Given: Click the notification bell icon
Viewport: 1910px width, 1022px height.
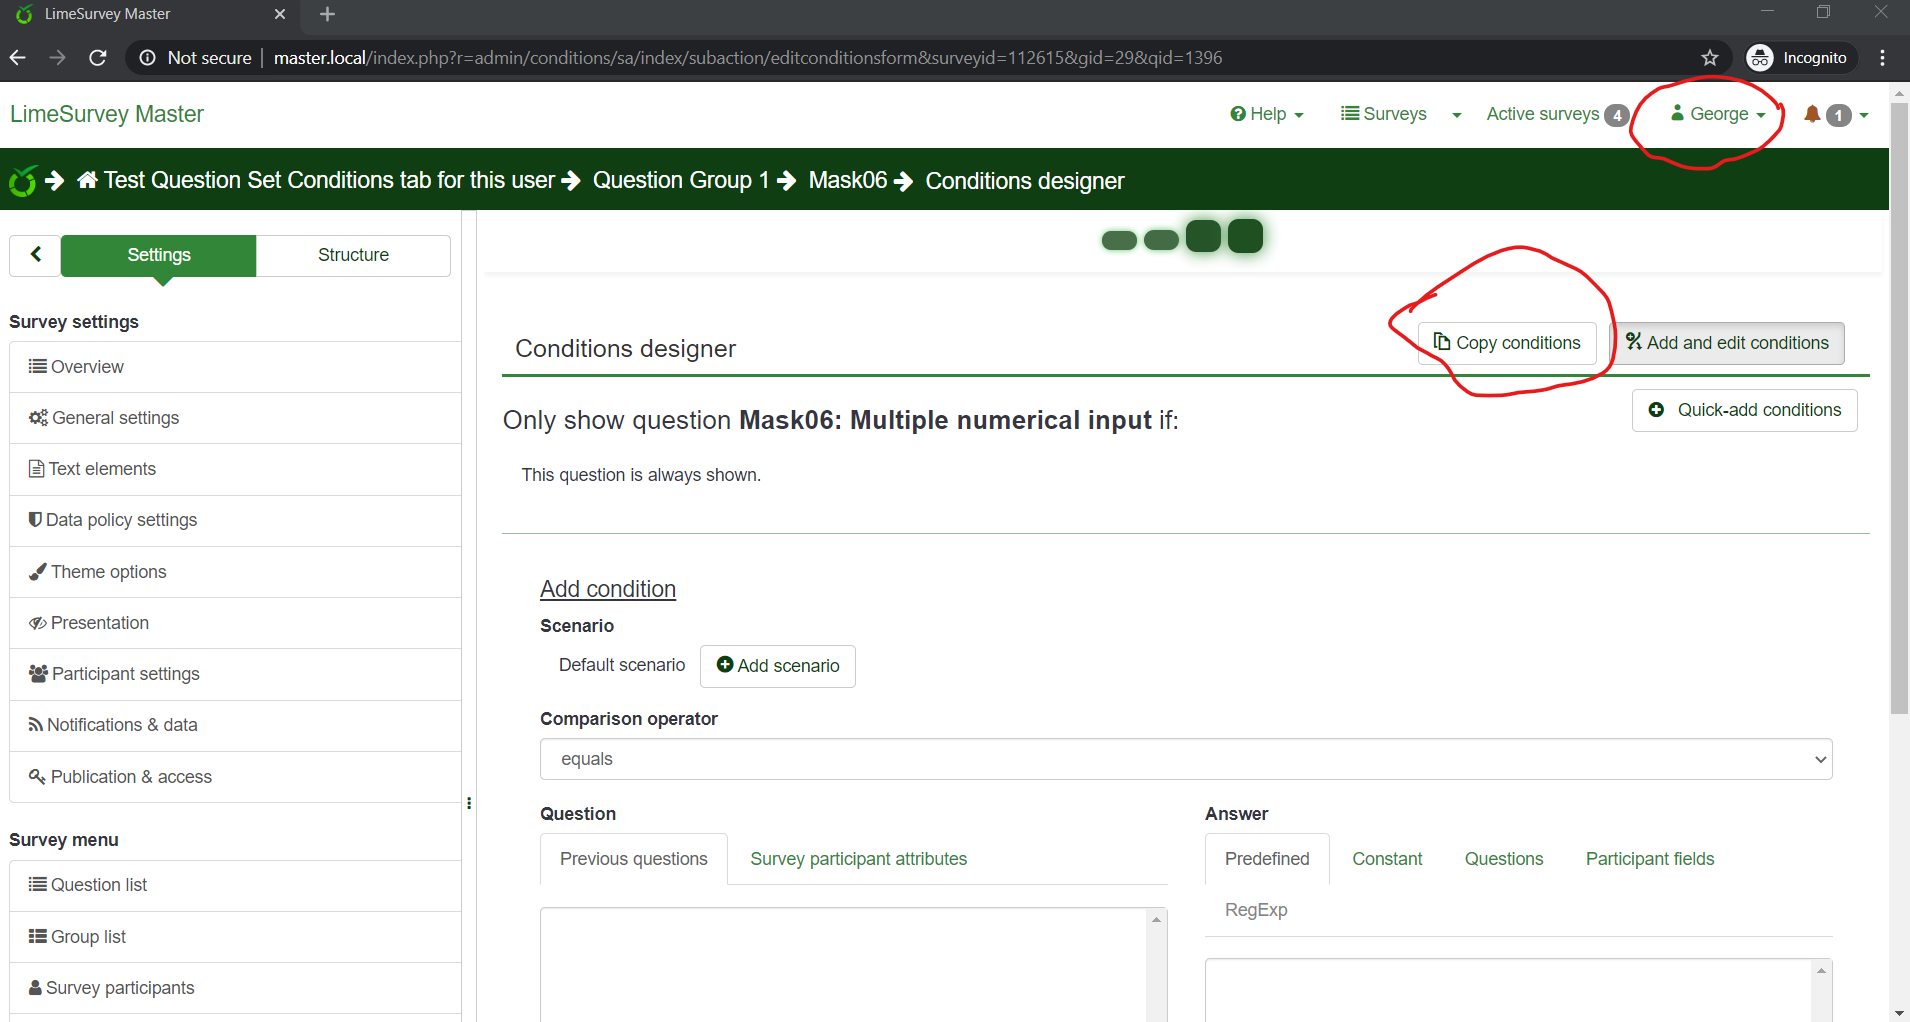Looking at the screenshot, I should coord(1811,114).
